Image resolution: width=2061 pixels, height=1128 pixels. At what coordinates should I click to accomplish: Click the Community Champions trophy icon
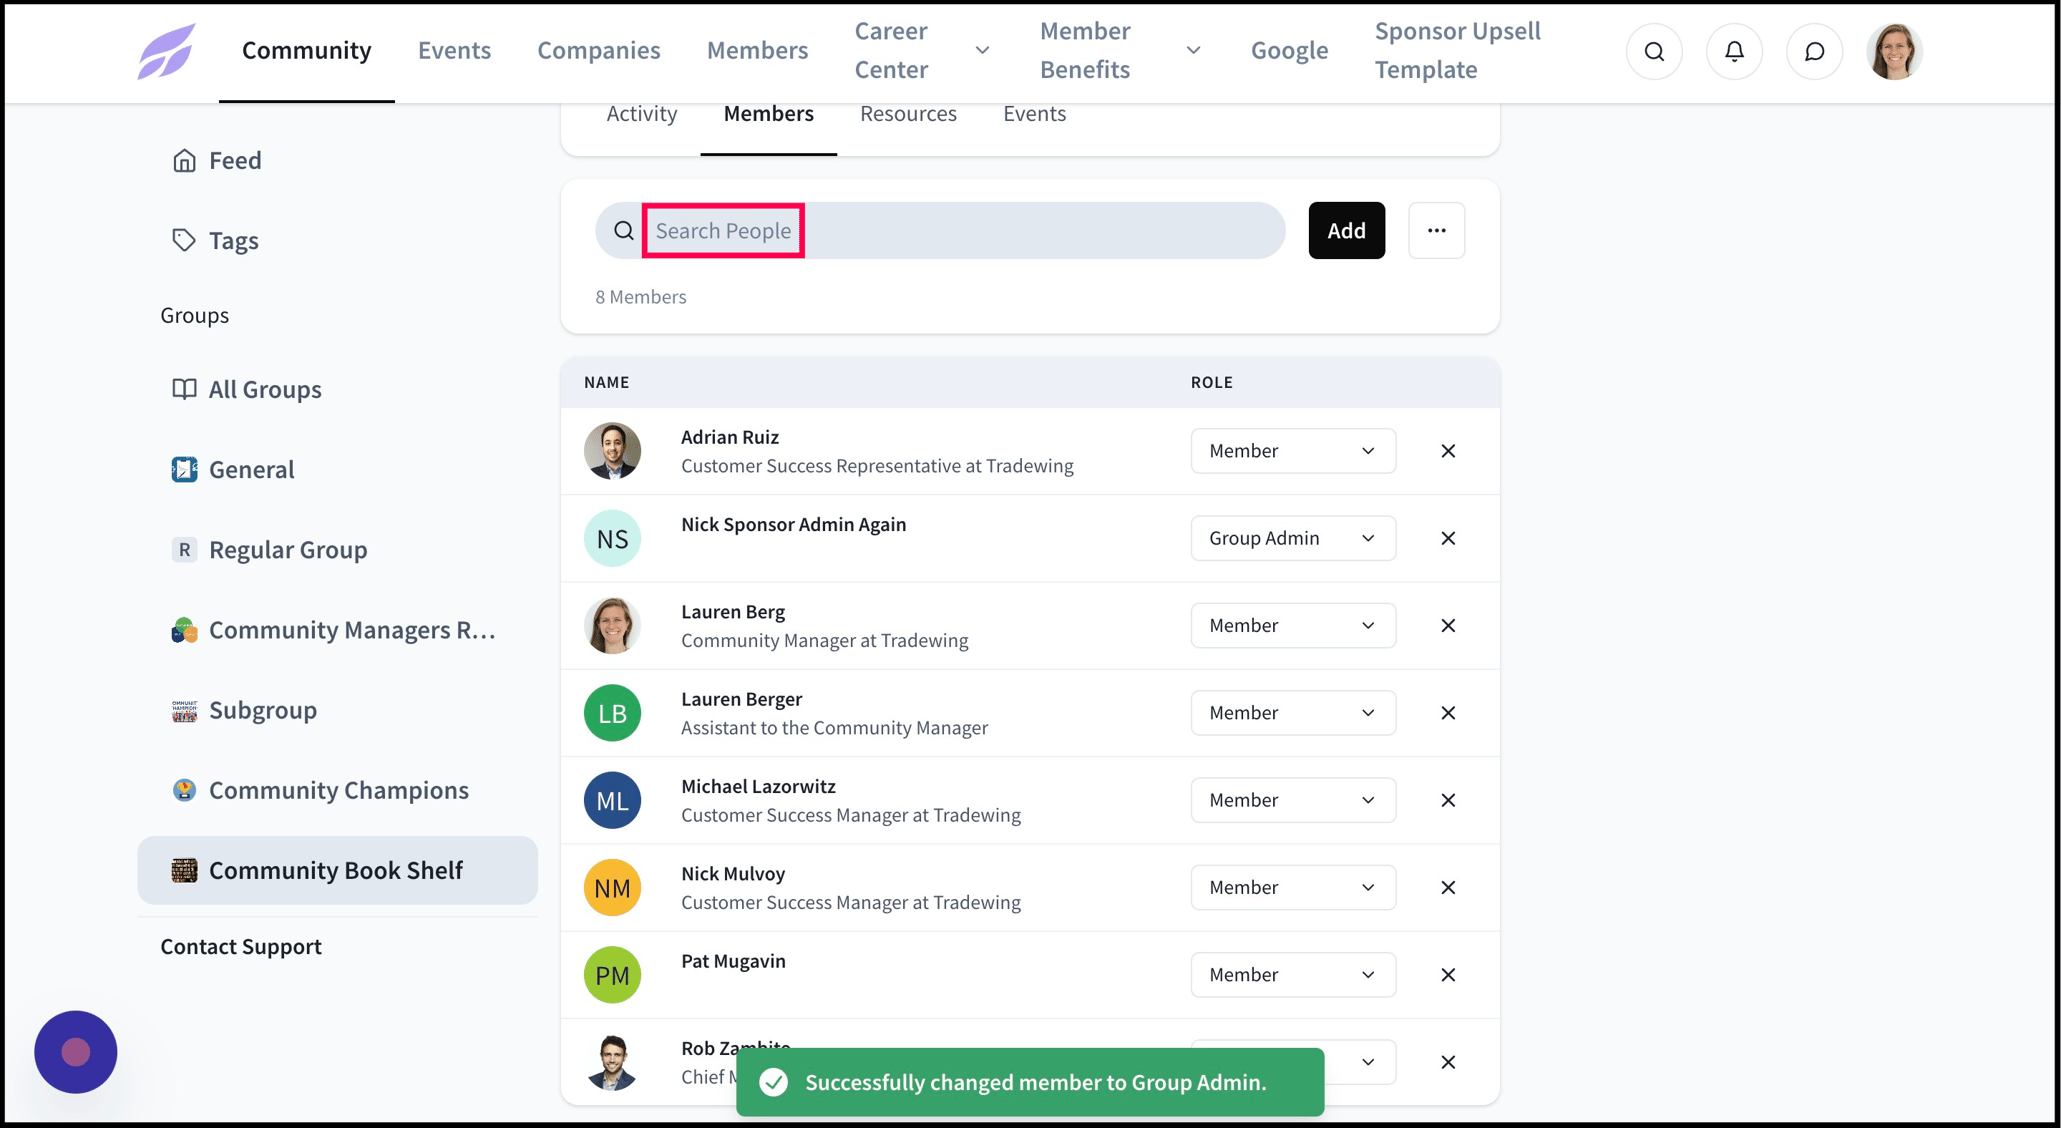click(184, 790)
